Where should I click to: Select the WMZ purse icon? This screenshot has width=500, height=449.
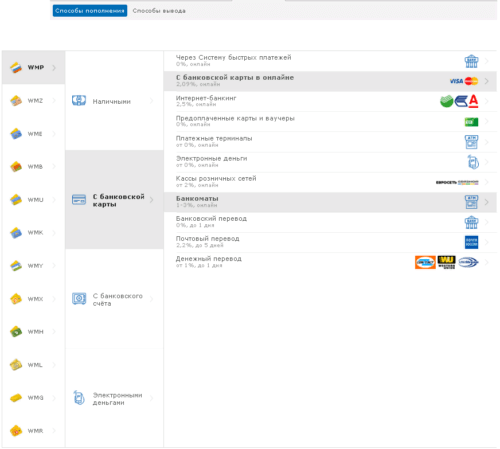coord(16,101)
